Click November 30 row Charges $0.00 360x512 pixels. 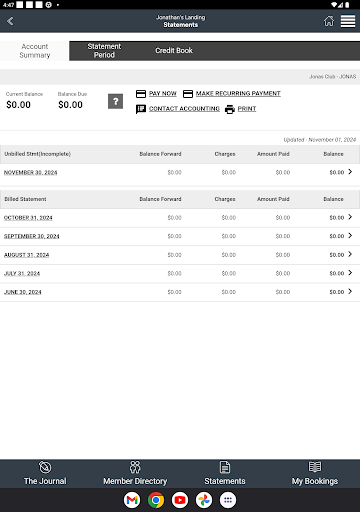(x=229, y=173)
